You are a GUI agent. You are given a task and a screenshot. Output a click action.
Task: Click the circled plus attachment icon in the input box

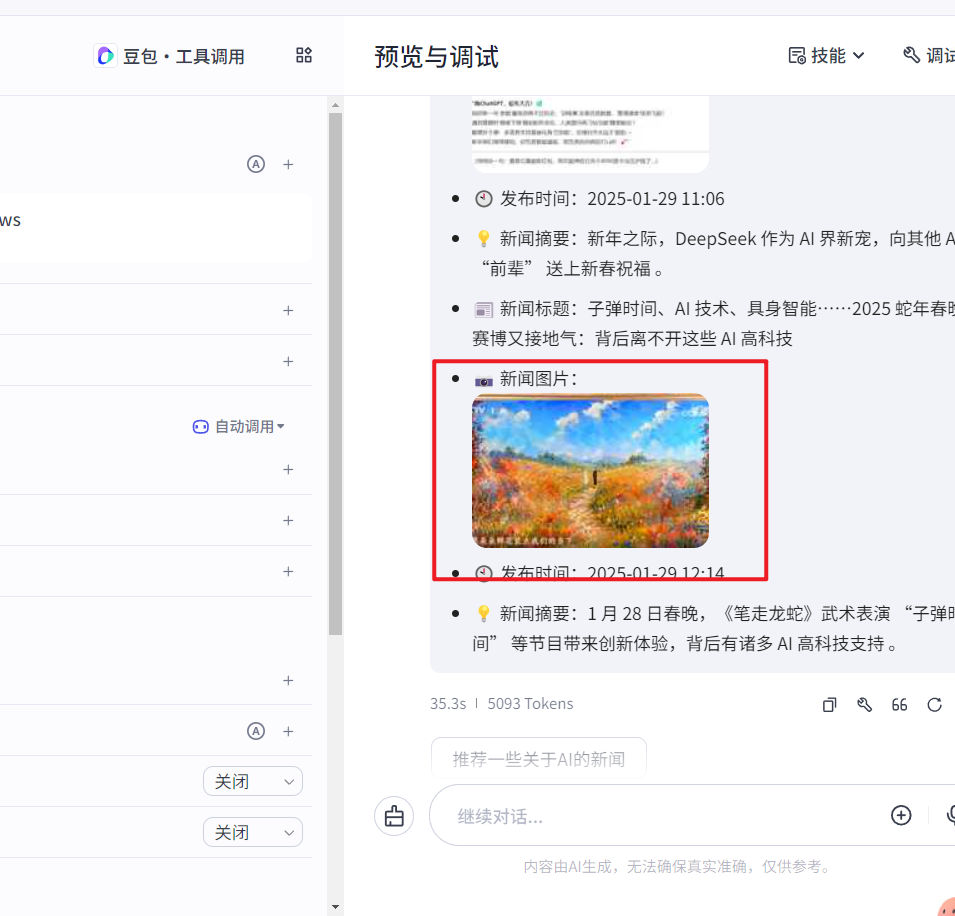901,815
